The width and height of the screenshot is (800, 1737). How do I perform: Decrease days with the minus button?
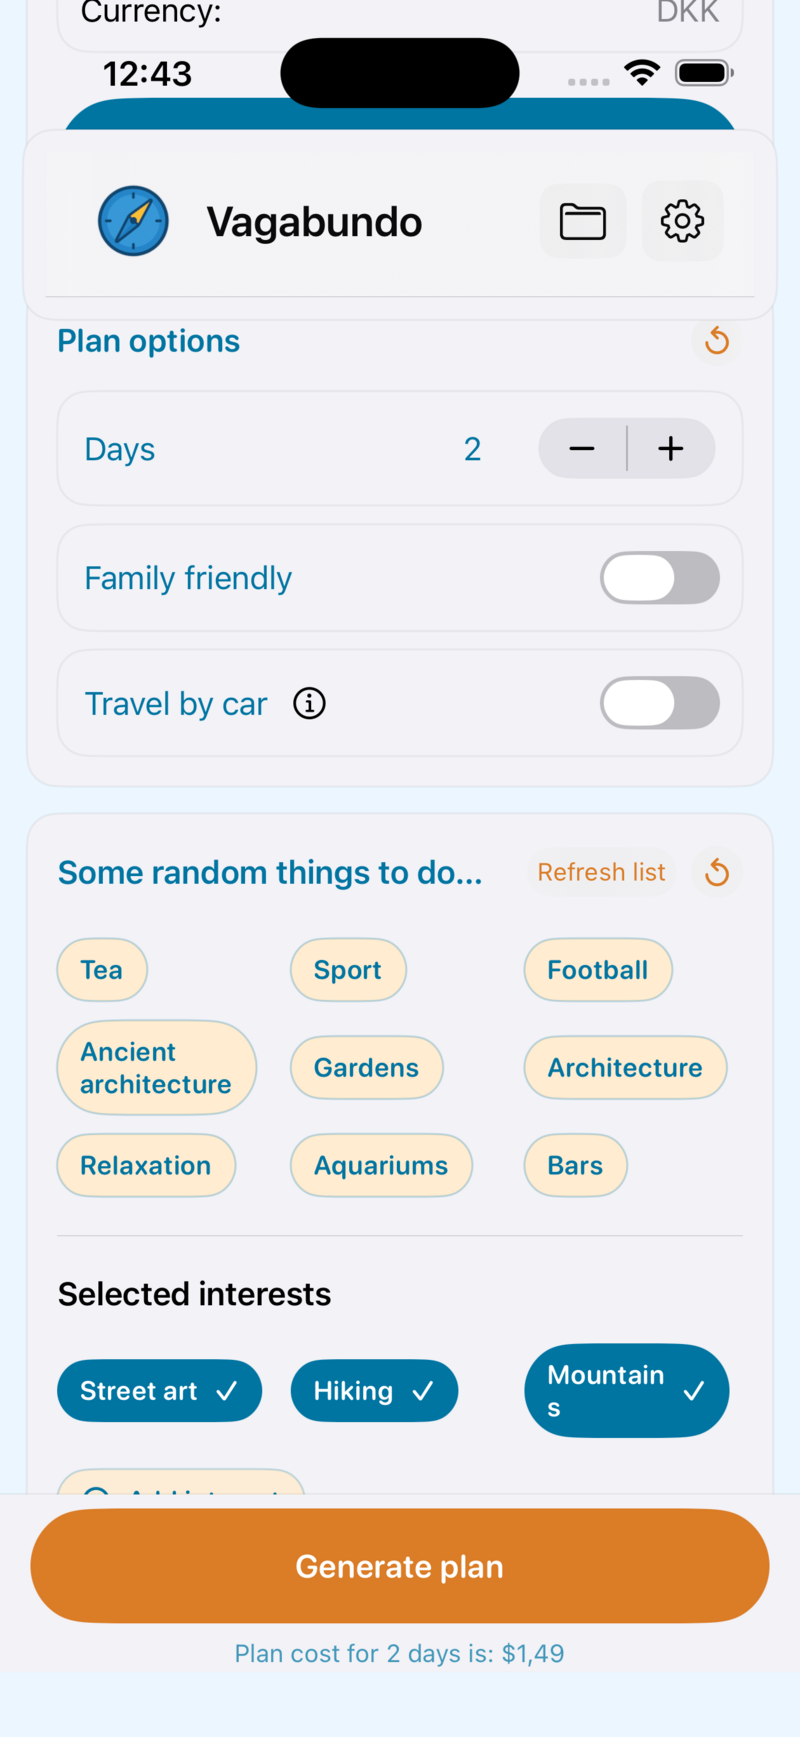[x=582, y=449]
